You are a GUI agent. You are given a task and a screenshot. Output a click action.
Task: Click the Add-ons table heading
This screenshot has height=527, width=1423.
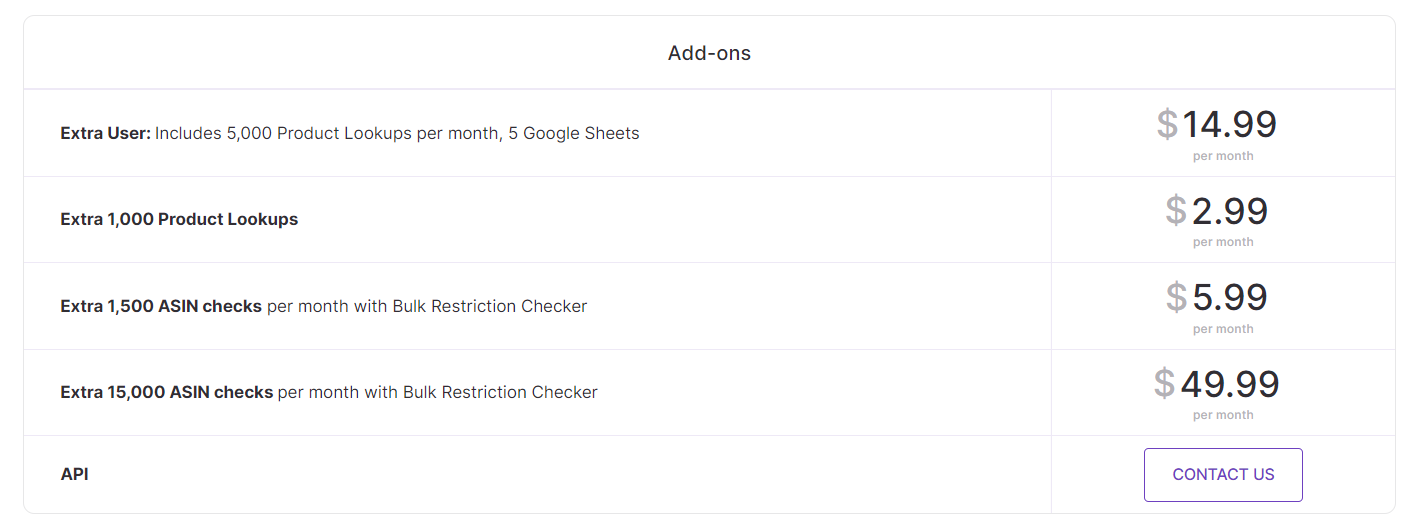click(x=709, y=53)
